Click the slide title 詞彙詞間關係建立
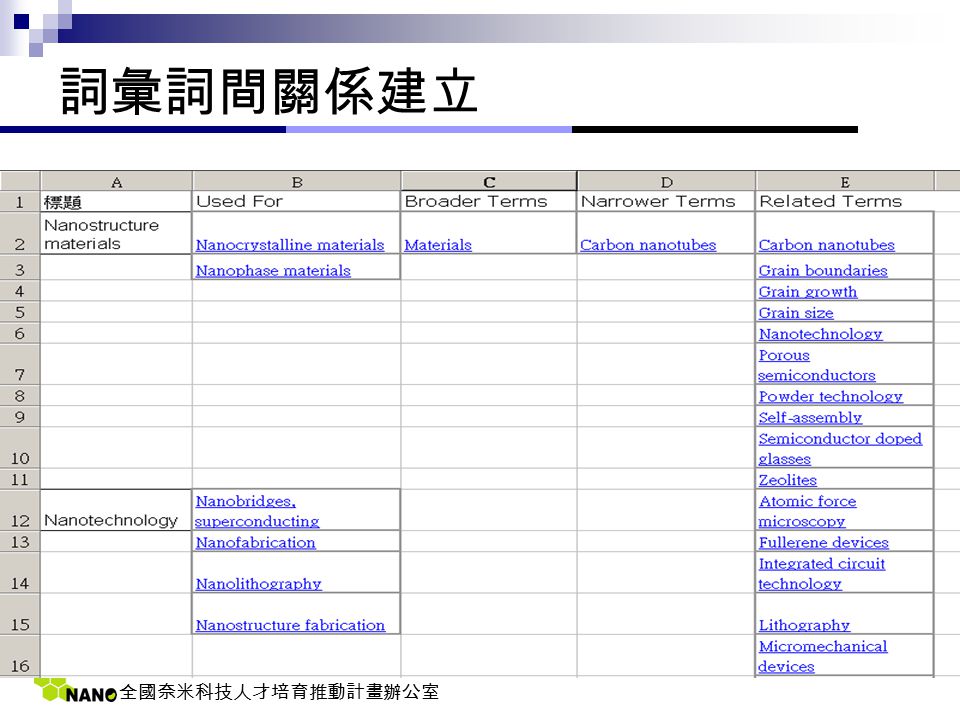The width and height of the screenshot is (960, 720). (269, 91)
